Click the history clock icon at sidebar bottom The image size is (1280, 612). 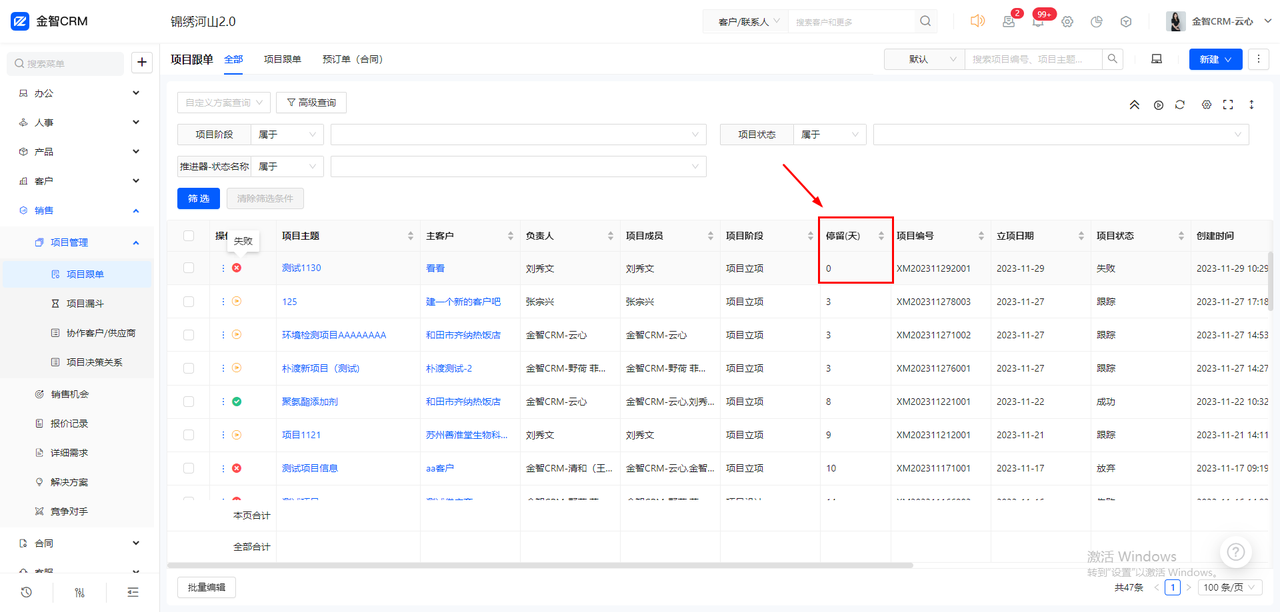(x=26, y=592)
